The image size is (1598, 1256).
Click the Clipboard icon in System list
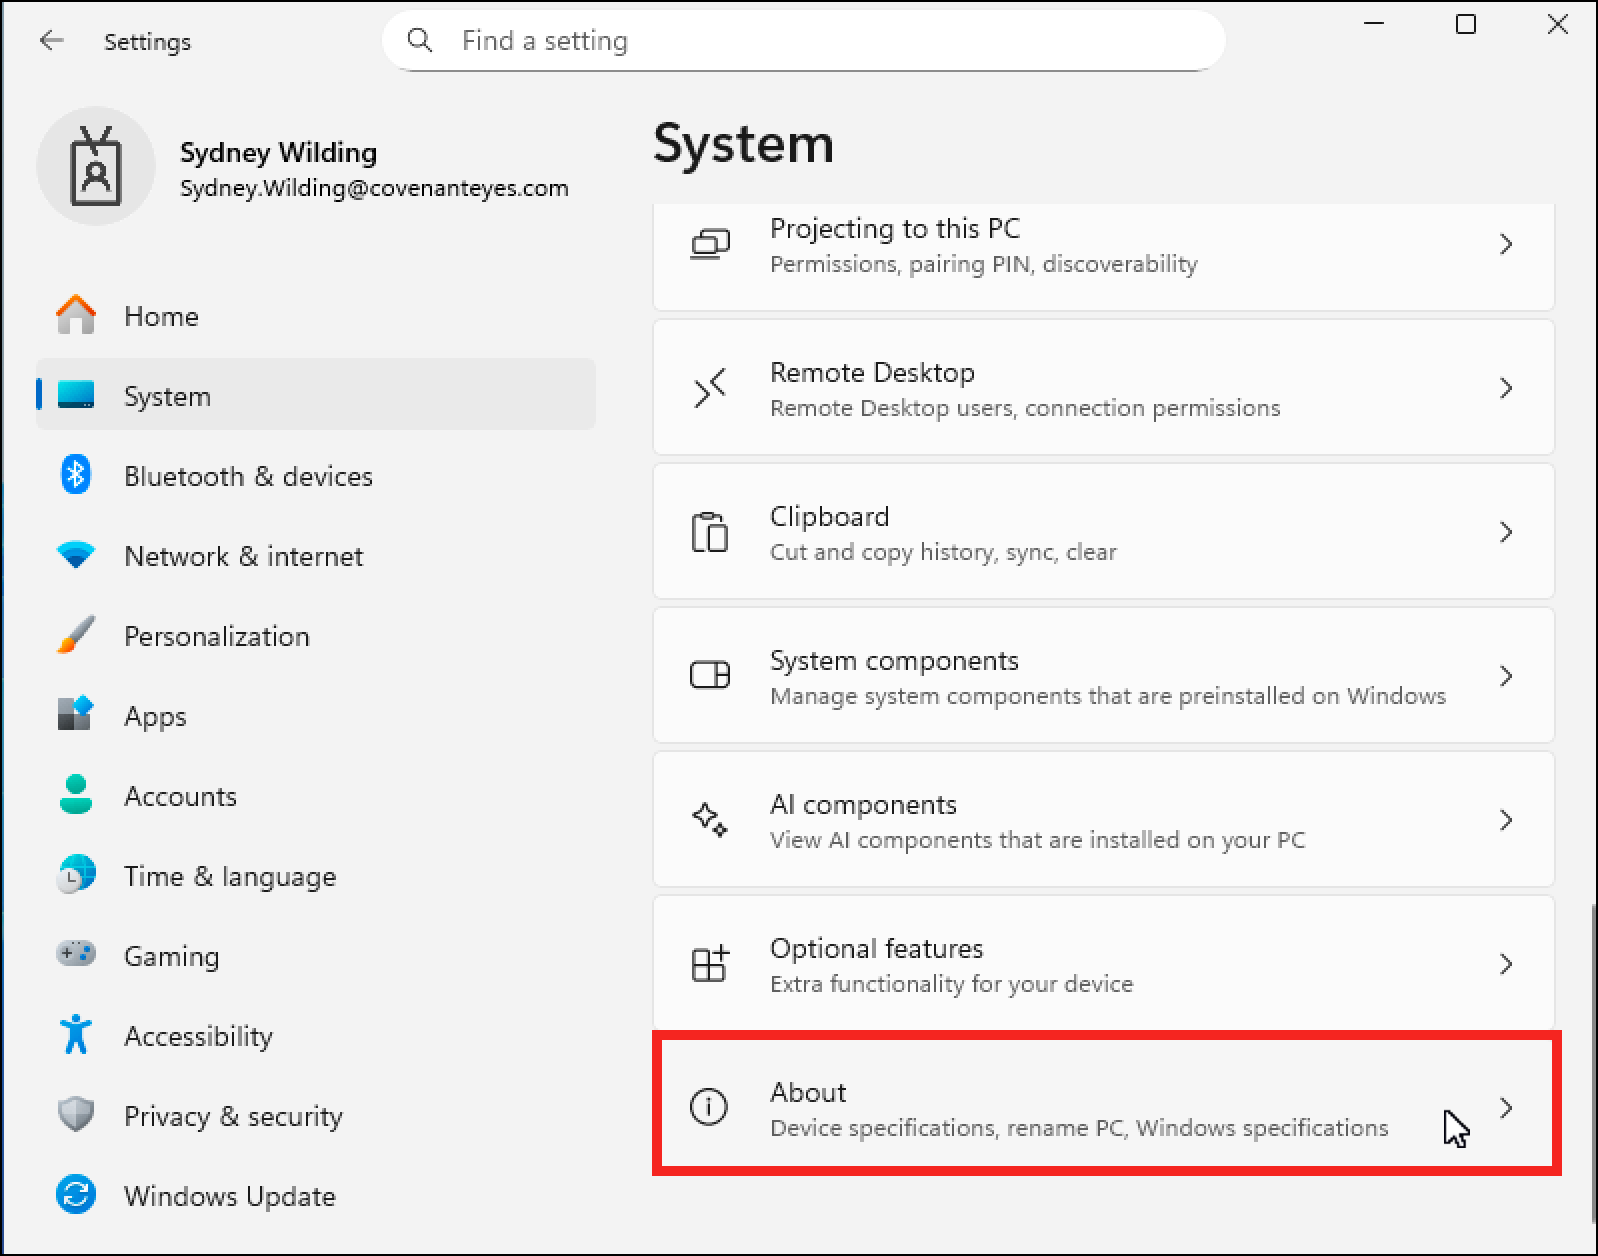pos(709,532)
